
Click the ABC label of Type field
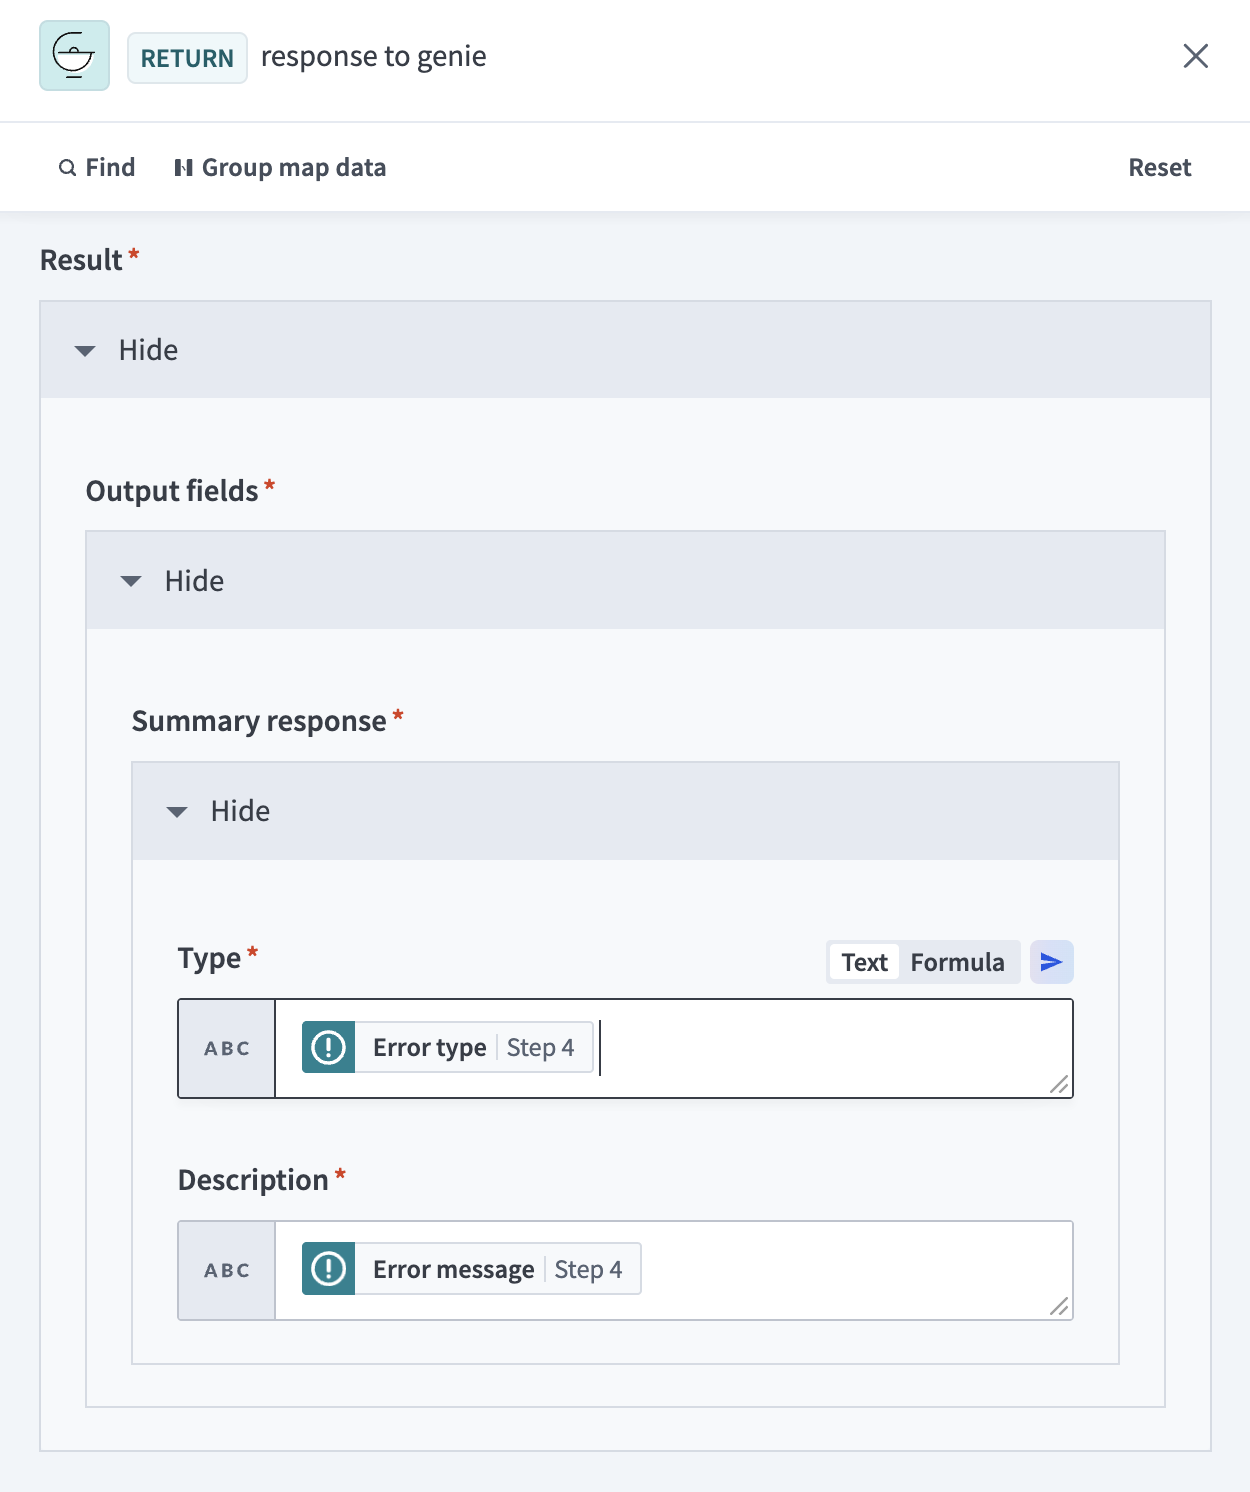(x=227, y=1048)
